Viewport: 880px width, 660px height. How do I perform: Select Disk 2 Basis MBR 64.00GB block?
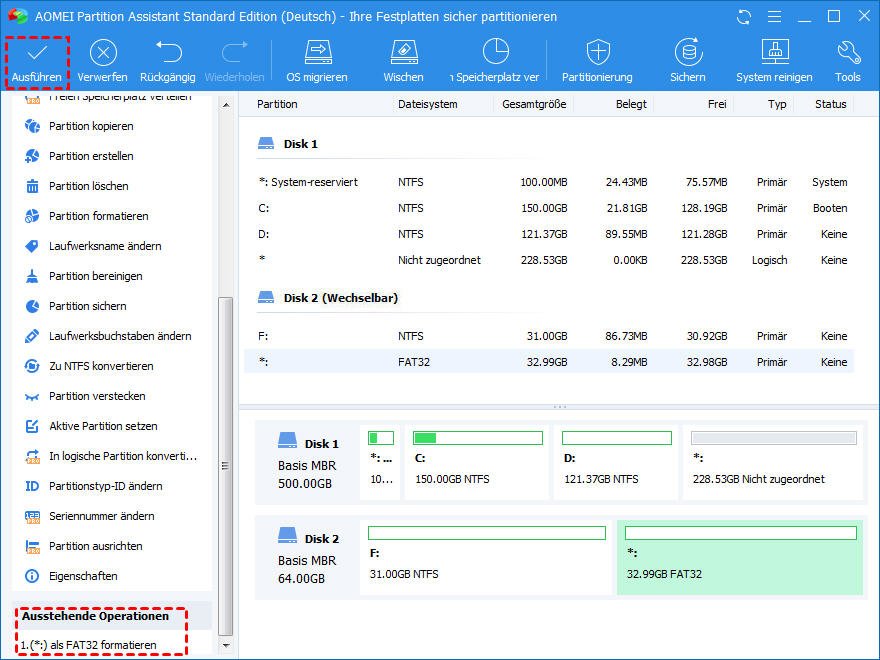click(307, 557)
